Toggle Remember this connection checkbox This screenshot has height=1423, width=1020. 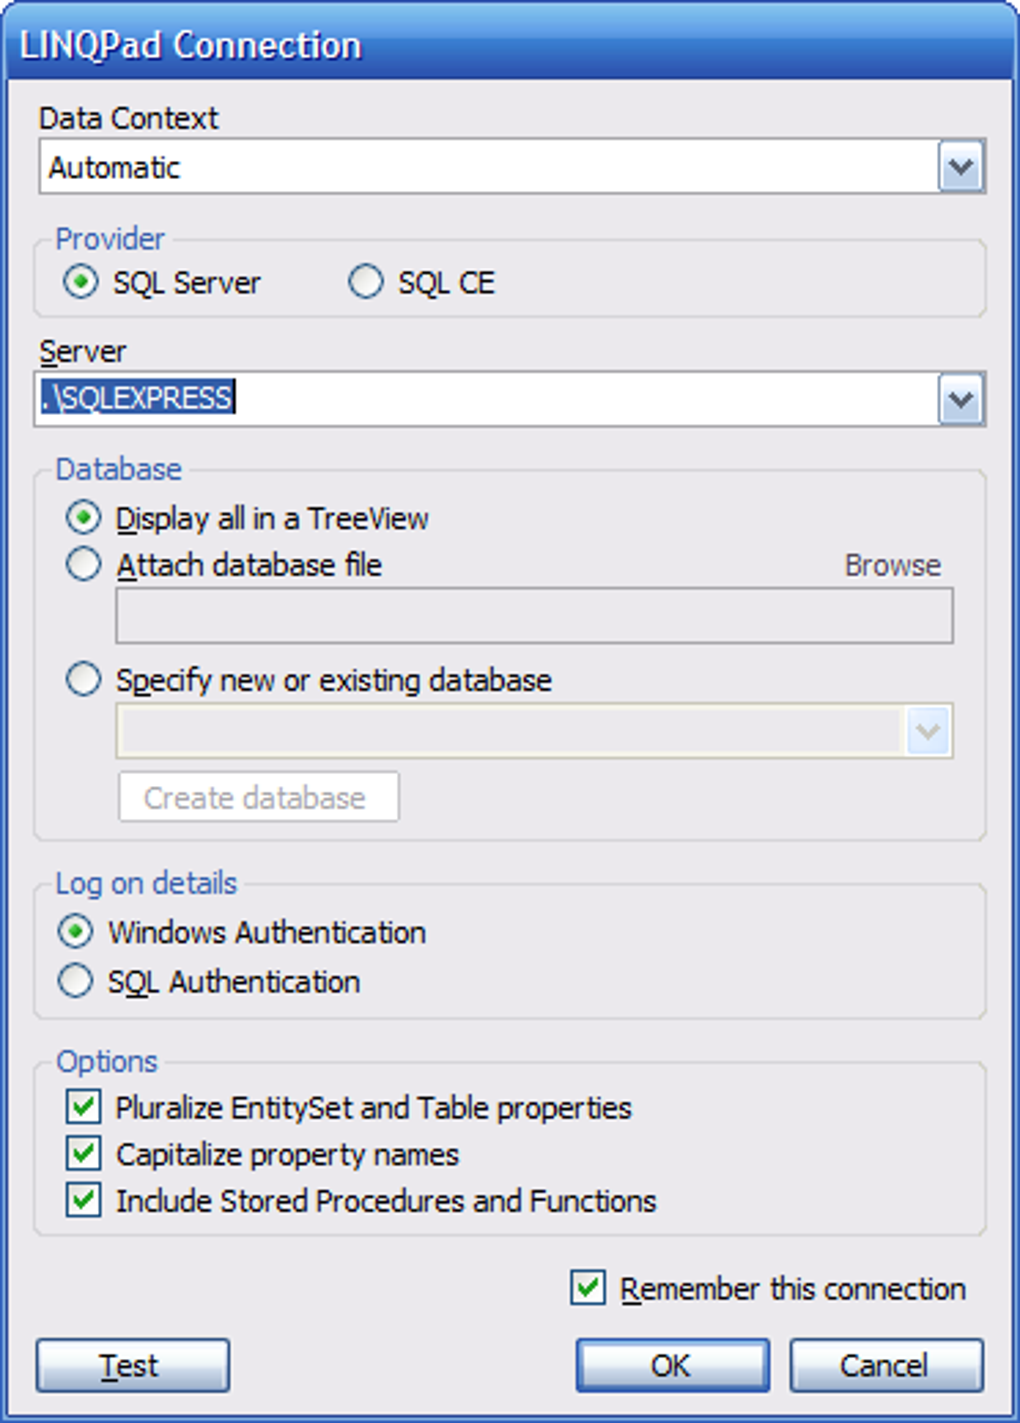[x=588, y=1288]
